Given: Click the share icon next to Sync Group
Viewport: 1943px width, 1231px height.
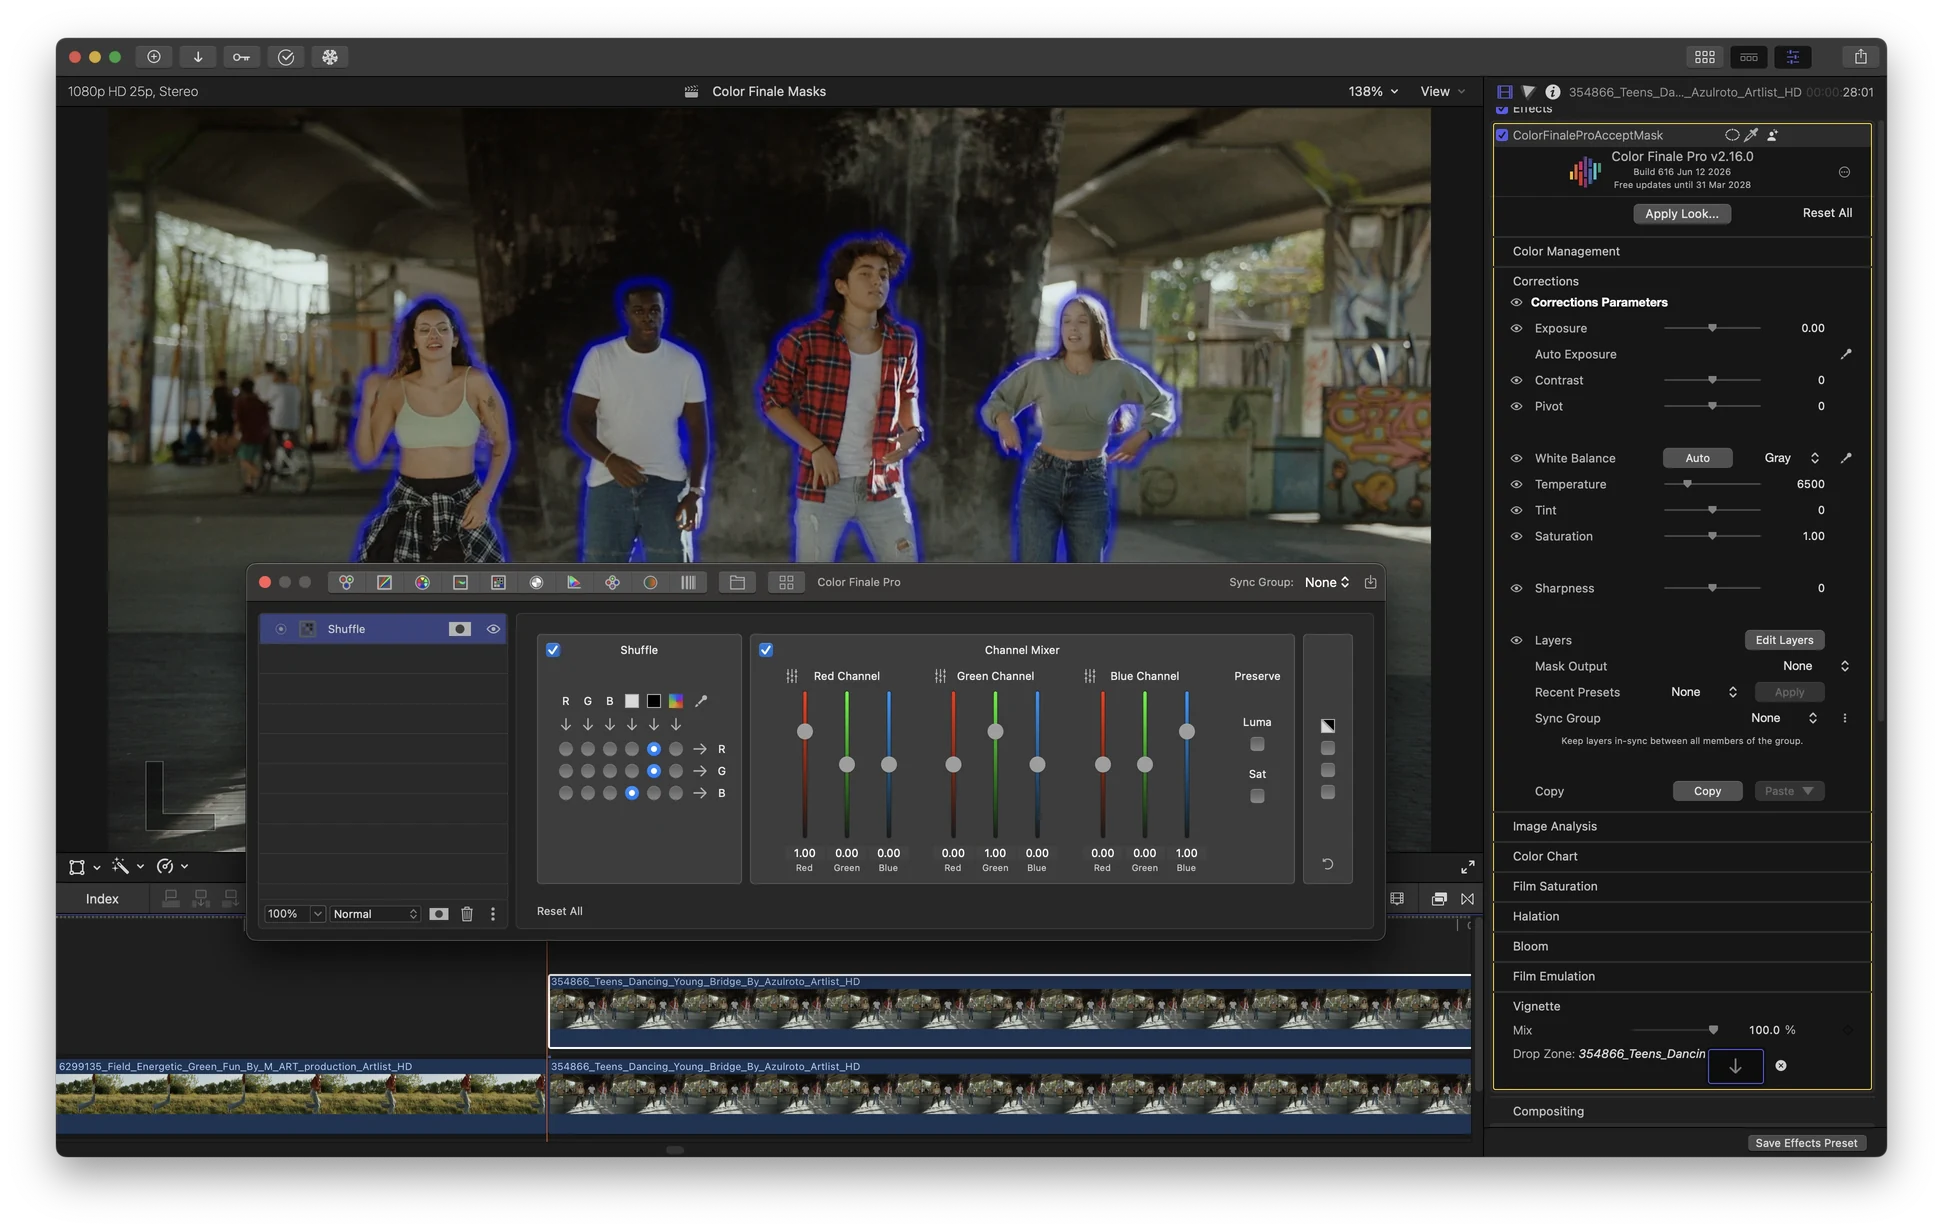Looking at the screenshot, I should (x=1370, y=582).
